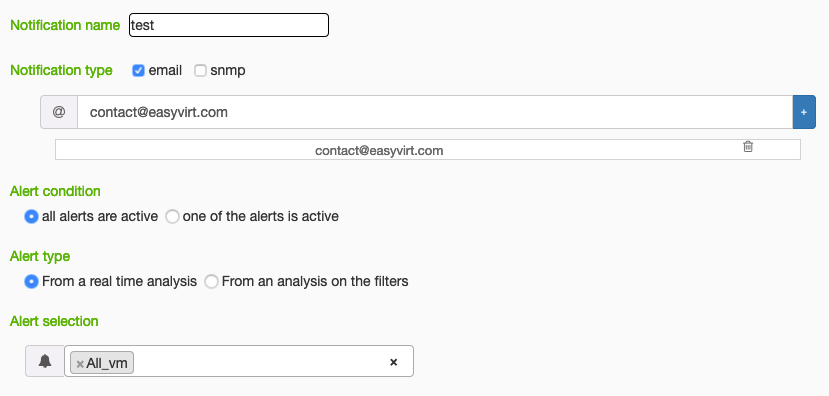The height and width of the screenshot is (396, 829).
Task: Click the 'Alert condition' heading
Action: click(55, 191)
